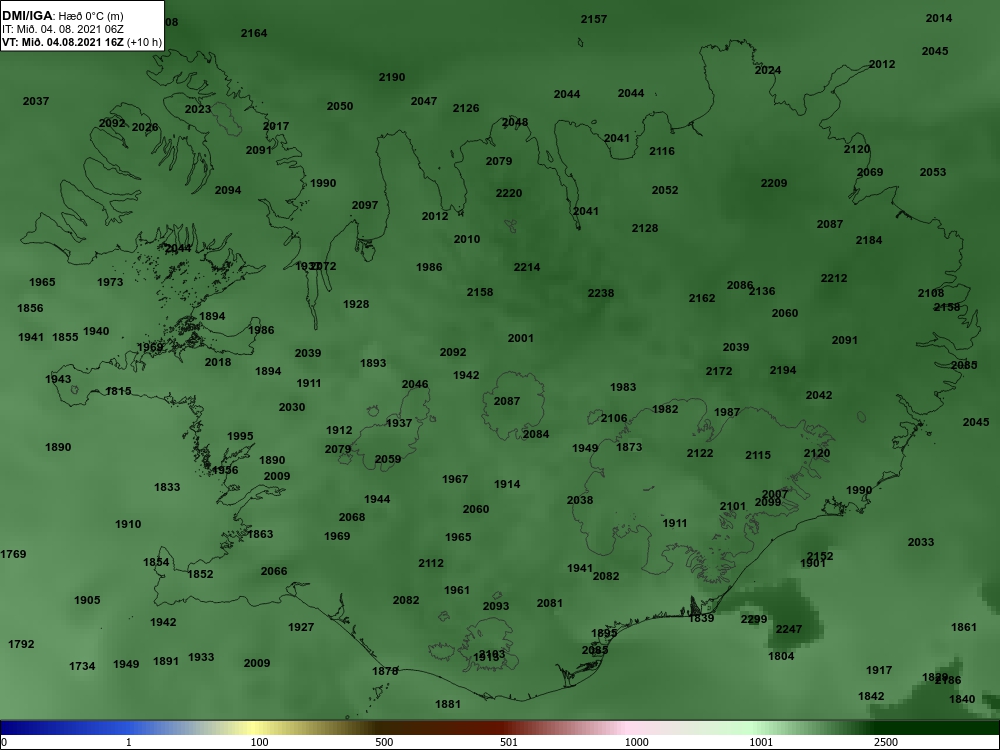
Task: Click the map value 1995
Action: [x=240, y=436]
